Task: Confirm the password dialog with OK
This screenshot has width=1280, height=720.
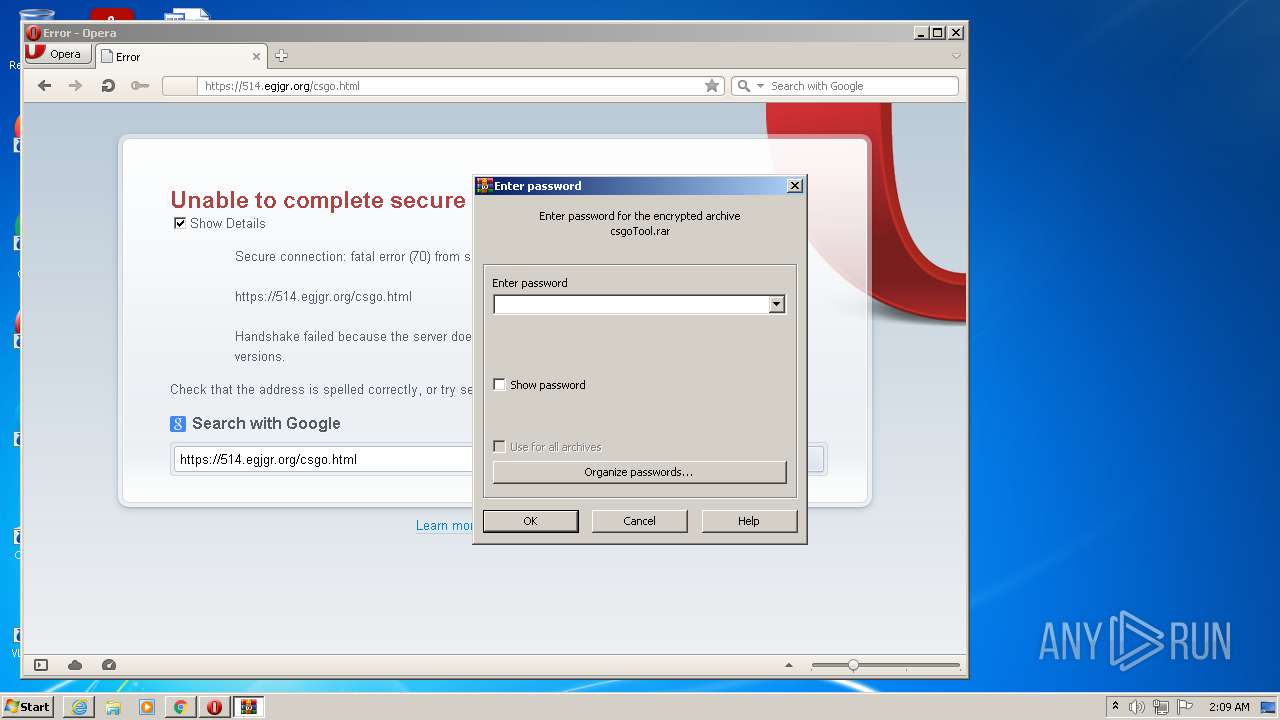Action: 530,521
